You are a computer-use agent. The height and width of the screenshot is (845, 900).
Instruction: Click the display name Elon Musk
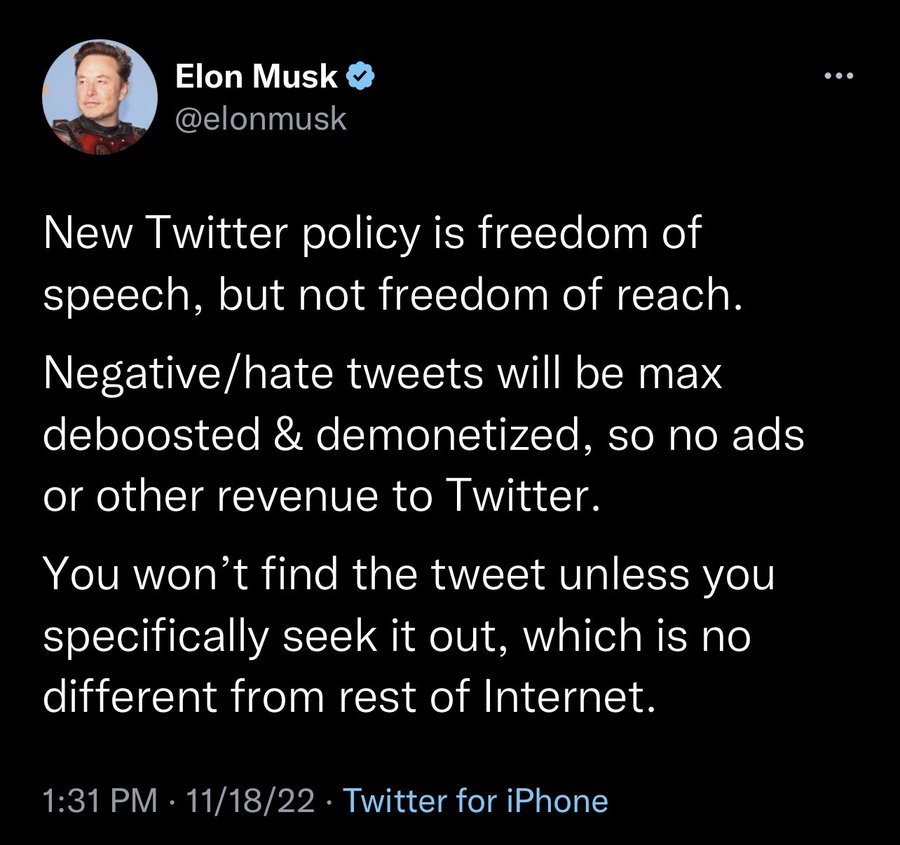(256, 76)
